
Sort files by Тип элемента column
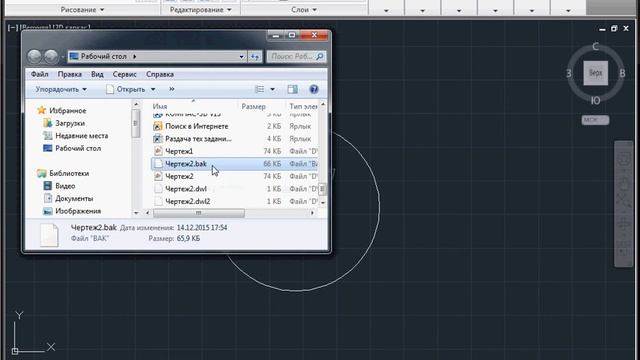click(x=302, y=107)
